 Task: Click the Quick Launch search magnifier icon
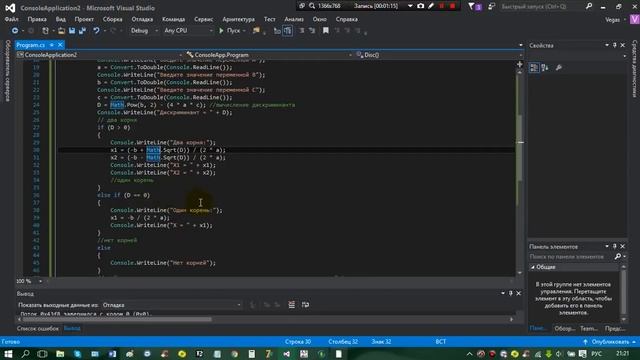589,6
